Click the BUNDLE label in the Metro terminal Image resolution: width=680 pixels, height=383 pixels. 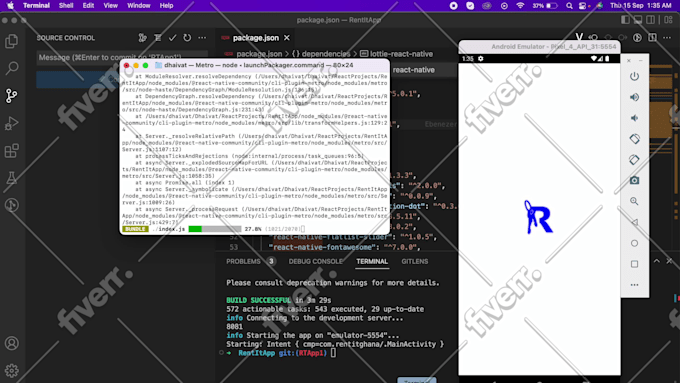[x=135, y=229]
